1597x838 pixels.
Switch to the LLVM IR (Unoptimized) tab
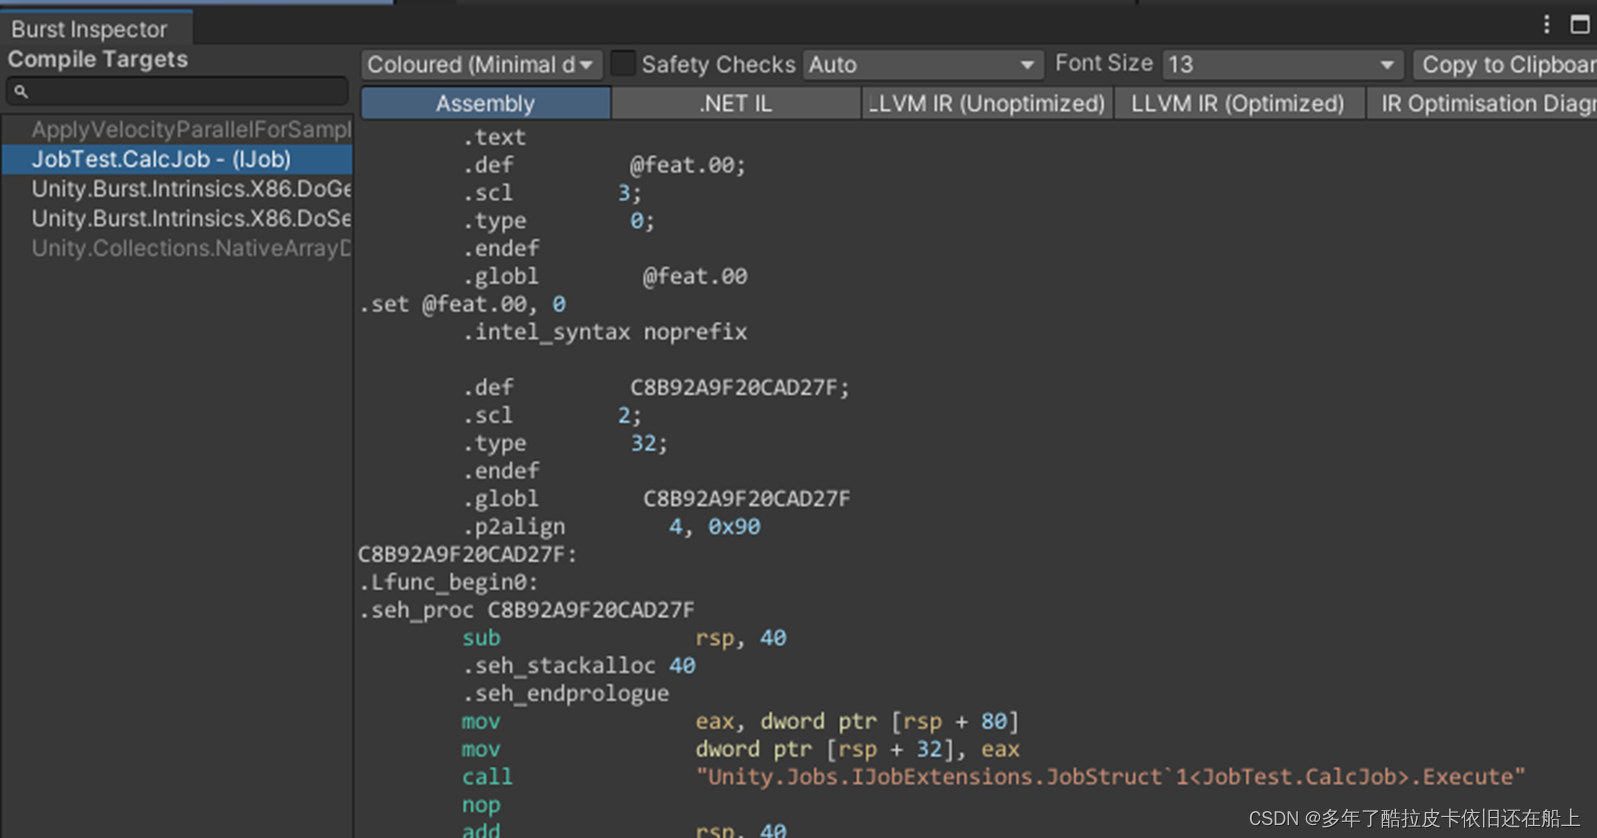click(x=988, y=103)
